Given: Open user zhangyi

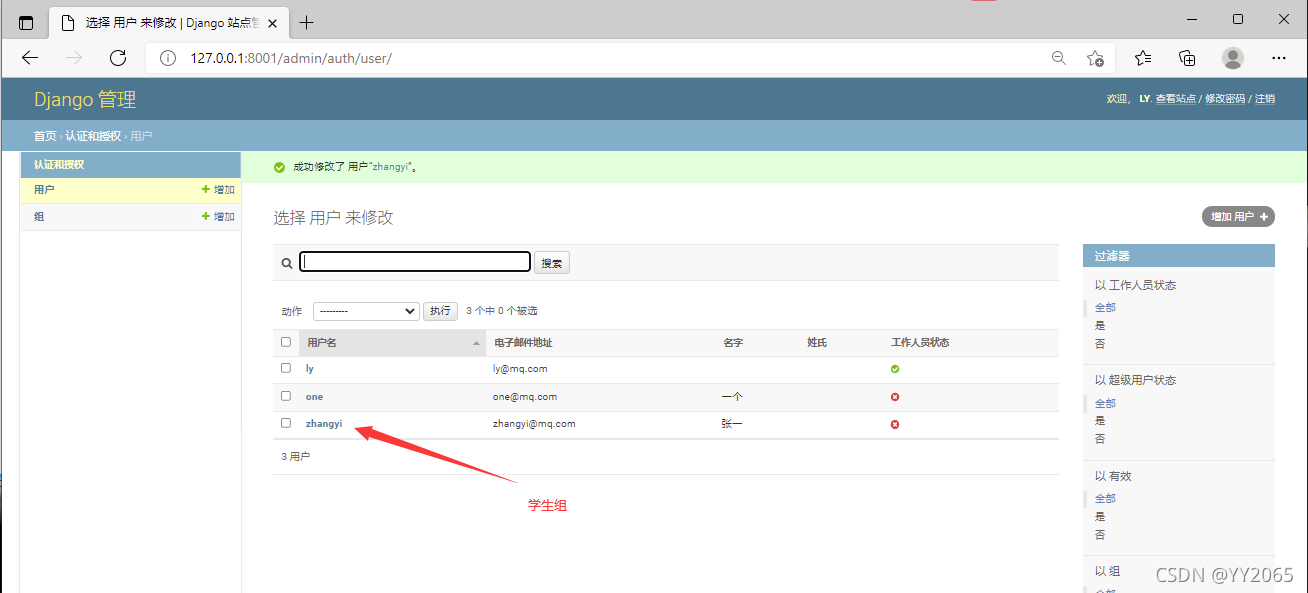Looking at the screenshot, I should 324,424.
